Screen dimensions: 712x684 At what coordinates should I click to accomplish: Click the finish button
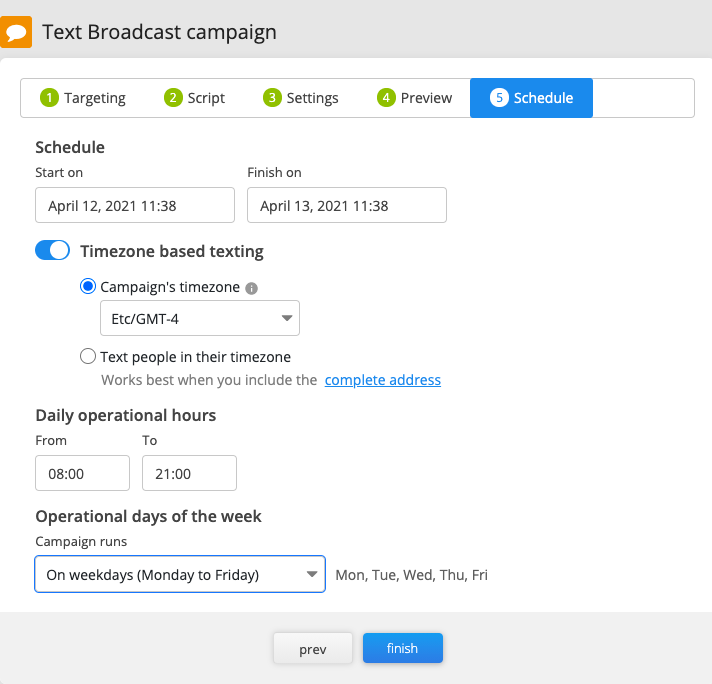pyautogui.click(x=402, y=648)
